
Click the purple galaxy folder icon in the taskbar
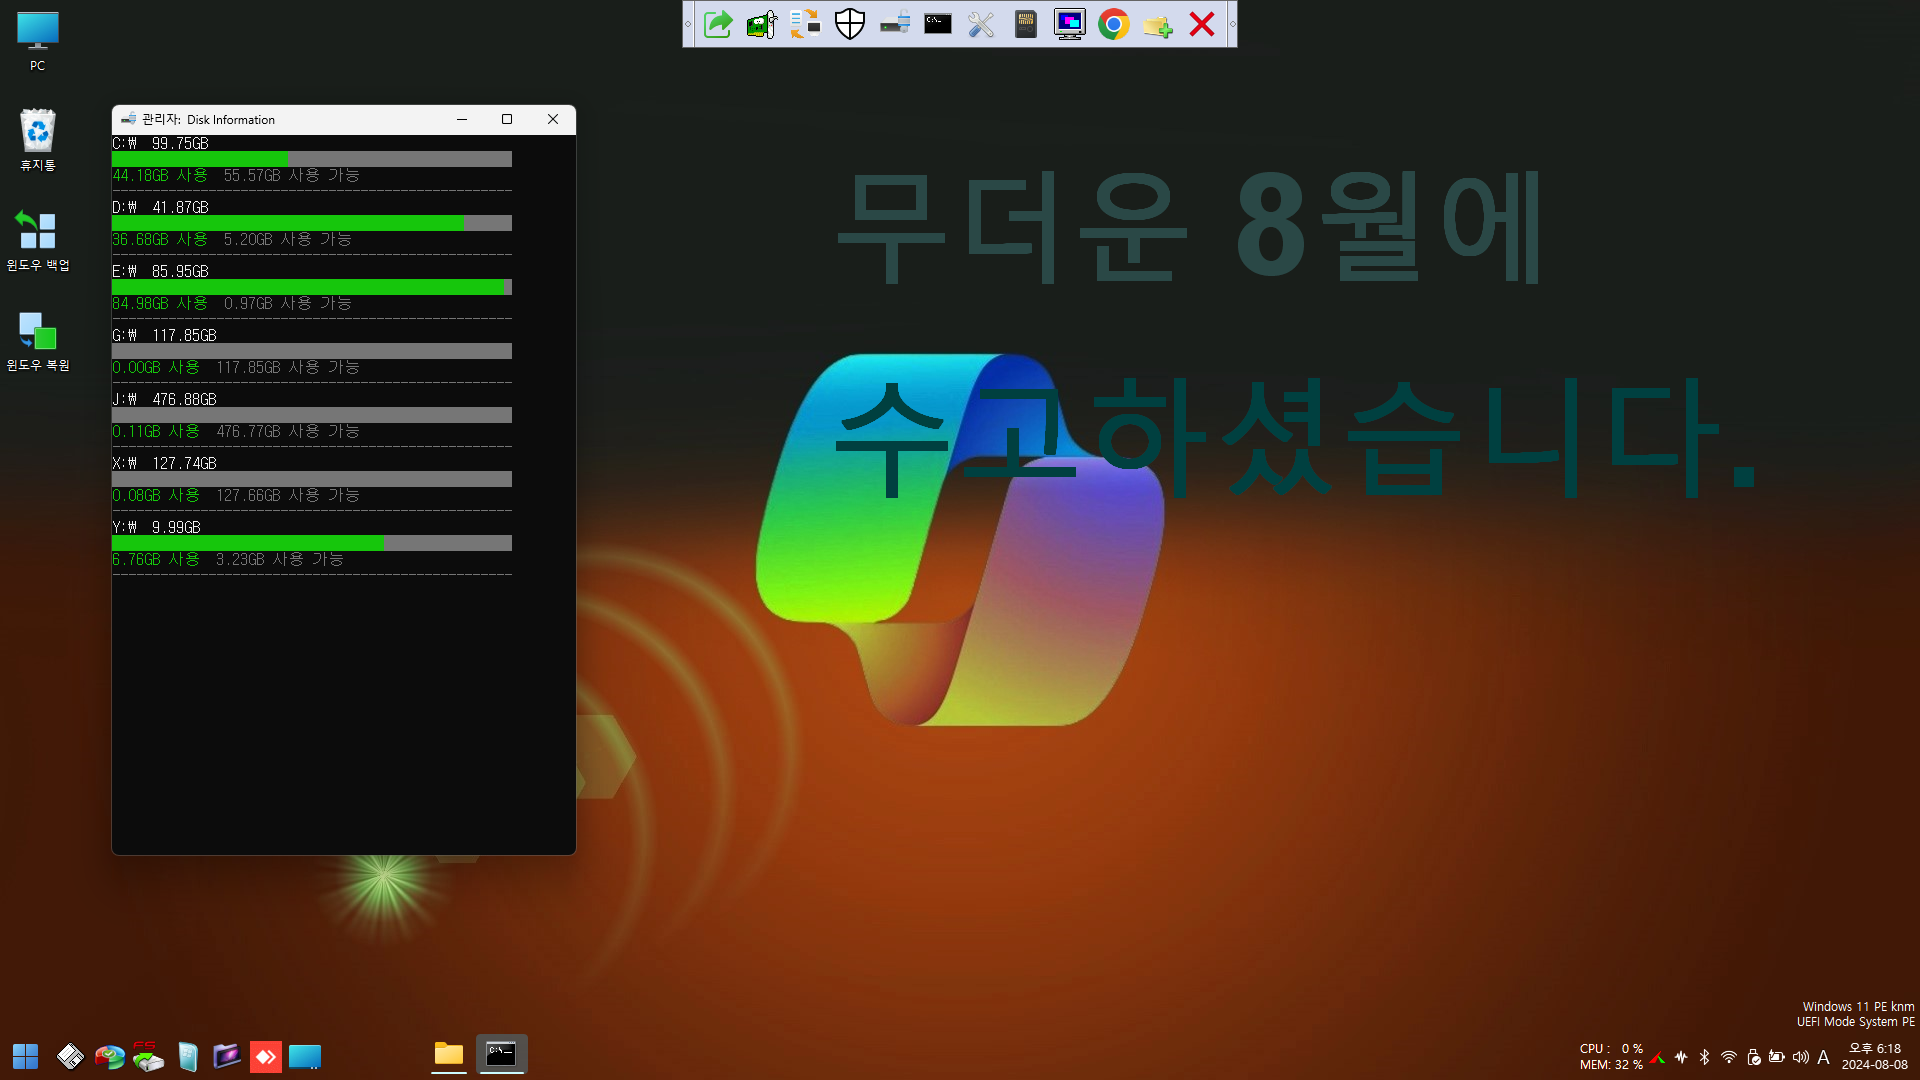[227, 1056]
